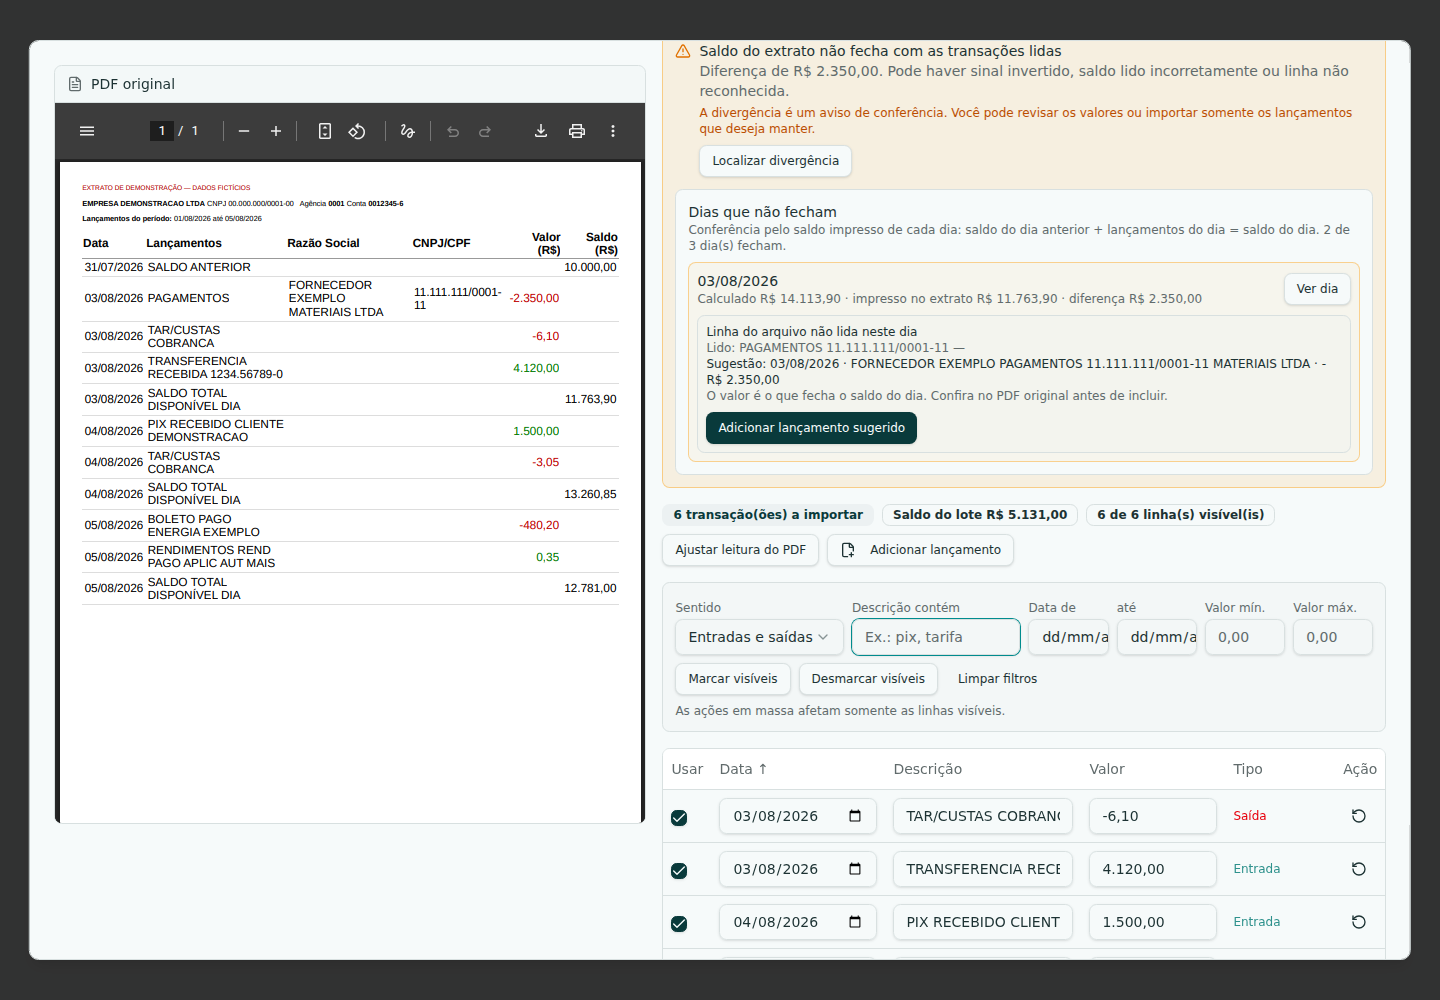Click the Valor mín. input field
Screen dimensions: 1440x1000
pos(1245,637)
